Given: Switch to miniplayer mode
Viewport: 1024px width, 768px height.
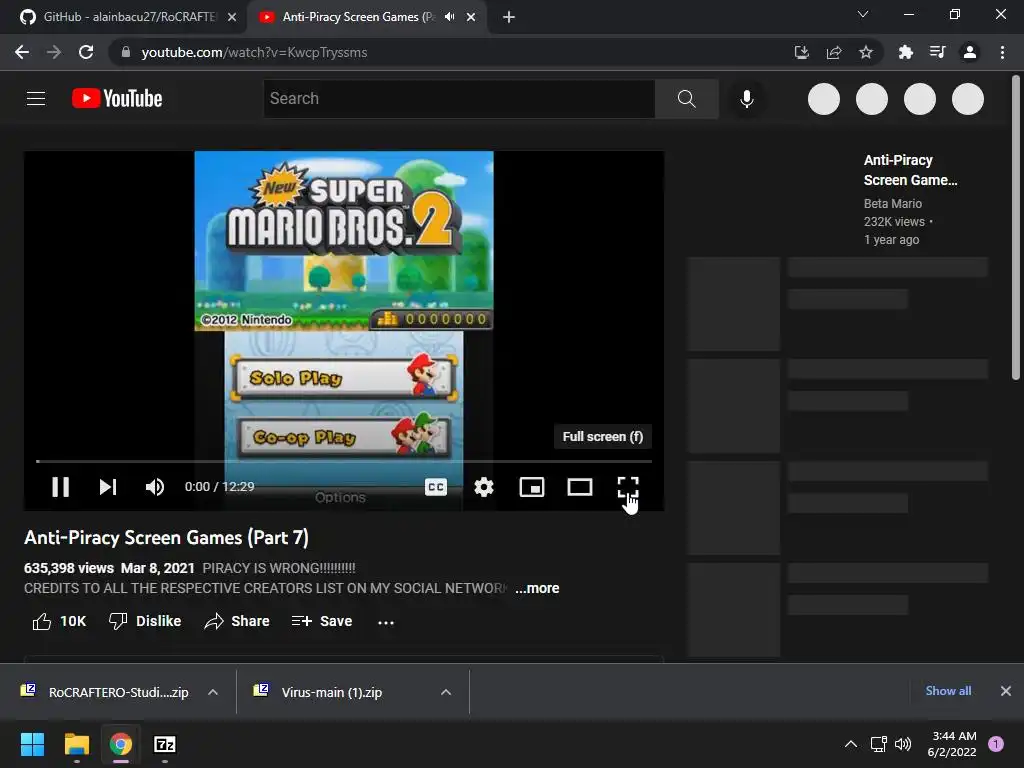Looking at the screenshot, I should 532,487.
